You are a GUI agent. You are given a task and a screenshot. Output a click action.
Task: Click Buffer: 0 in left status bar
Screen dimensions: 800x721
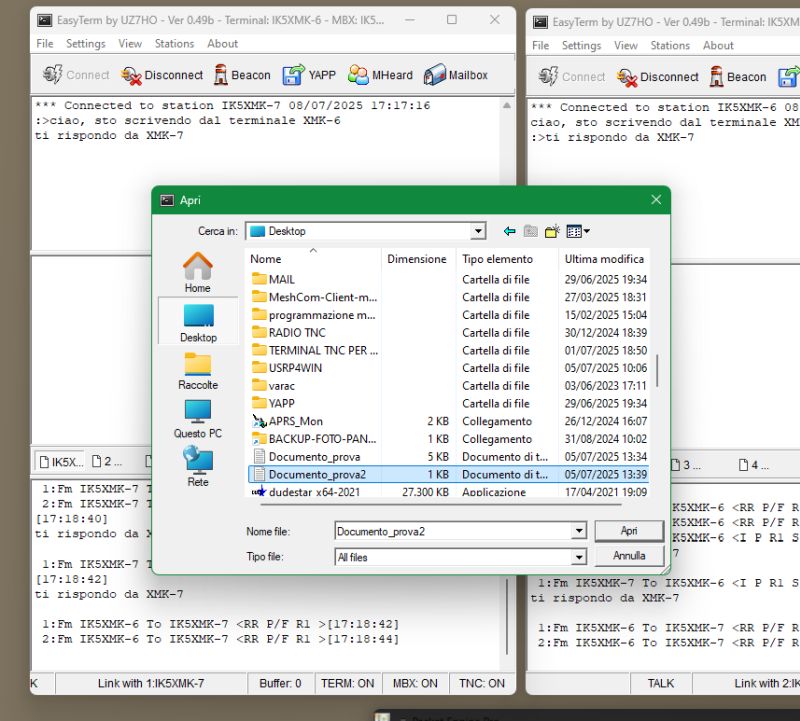pyautogui.click(x=280, y=683)
